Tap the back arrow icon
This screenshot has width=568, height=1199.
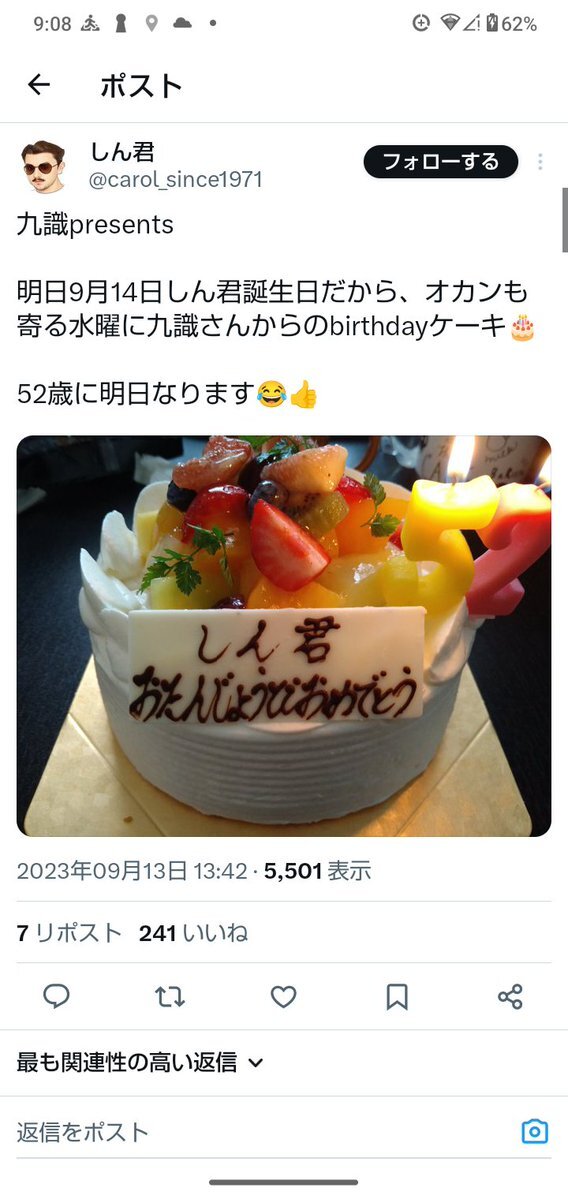click(38, 85)
